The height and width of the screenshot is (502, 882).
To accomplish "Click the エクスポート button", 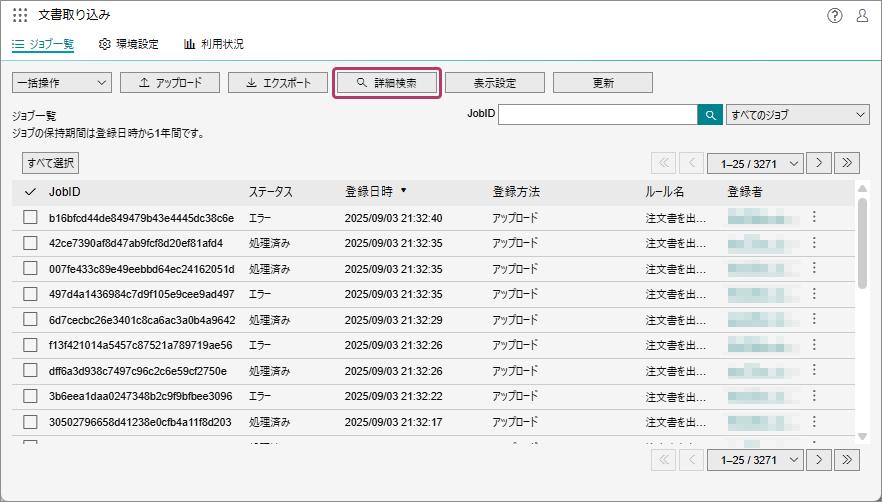I will pyautogui.click(x=278, y=83).
